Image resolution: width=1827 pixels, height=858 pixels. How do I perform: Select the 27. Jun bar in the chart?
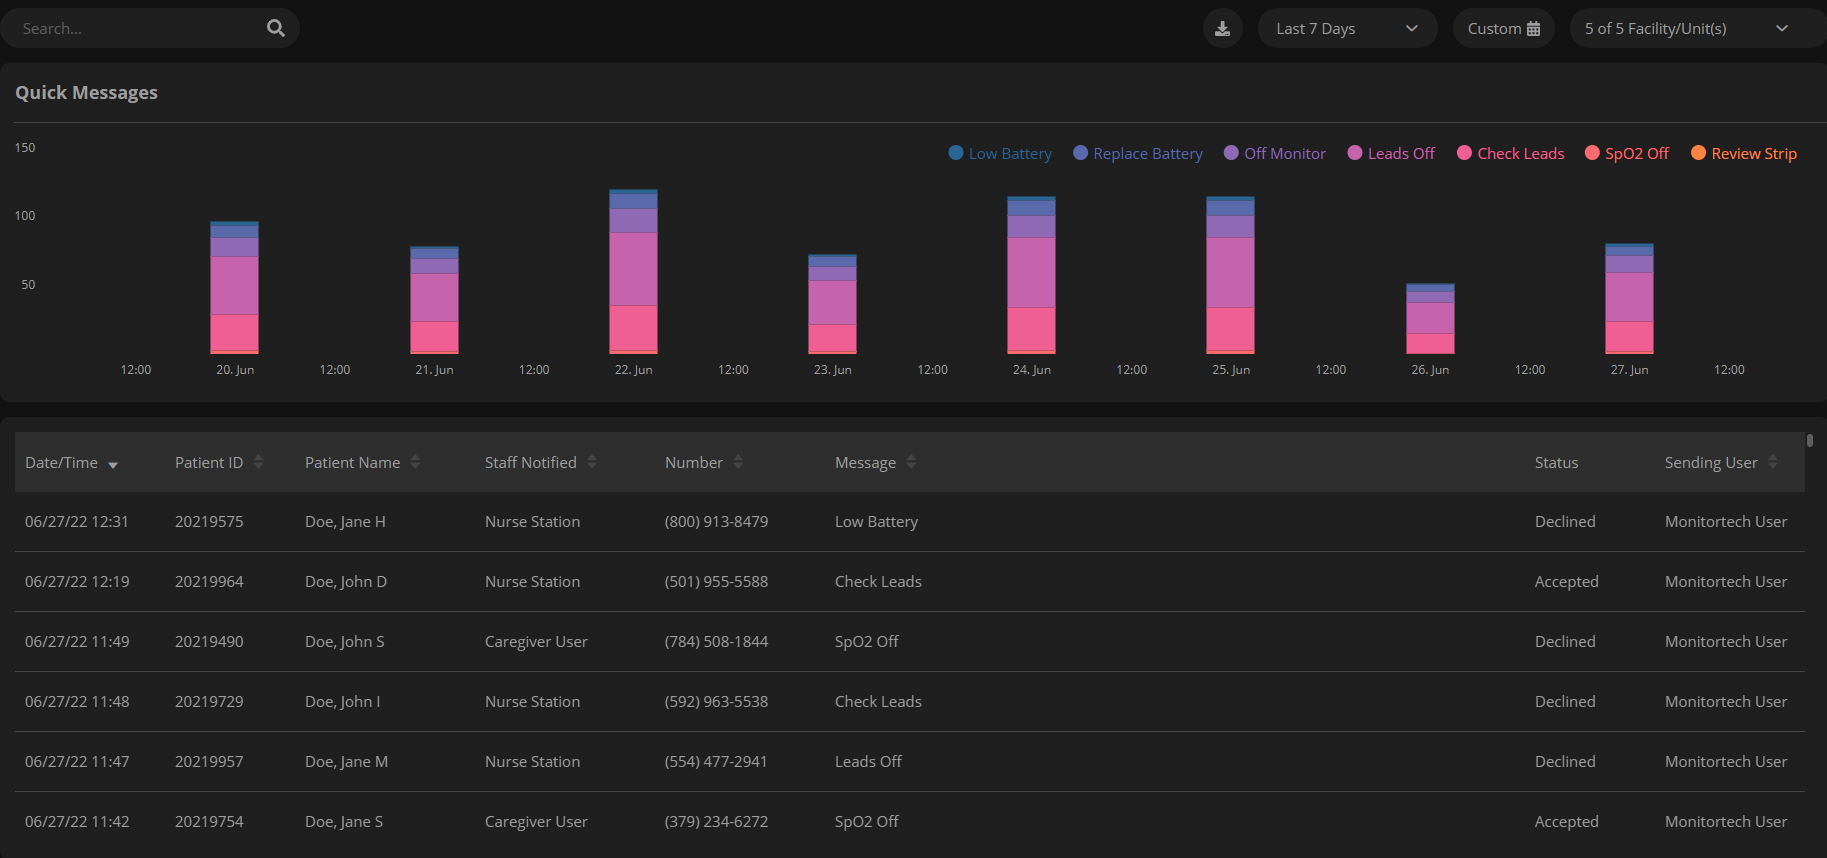pos(1629,299)
